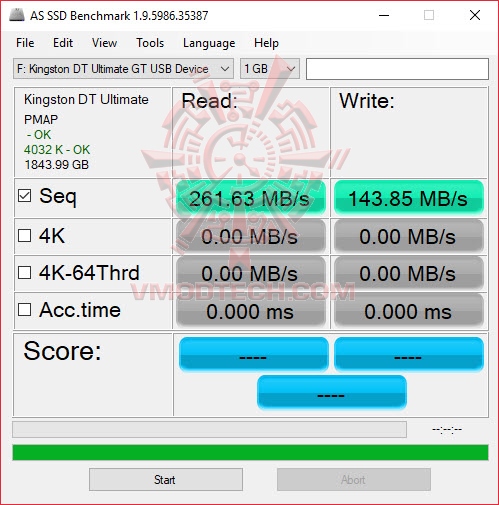
Task: Click the Abort button
Action: click(354, 480)
